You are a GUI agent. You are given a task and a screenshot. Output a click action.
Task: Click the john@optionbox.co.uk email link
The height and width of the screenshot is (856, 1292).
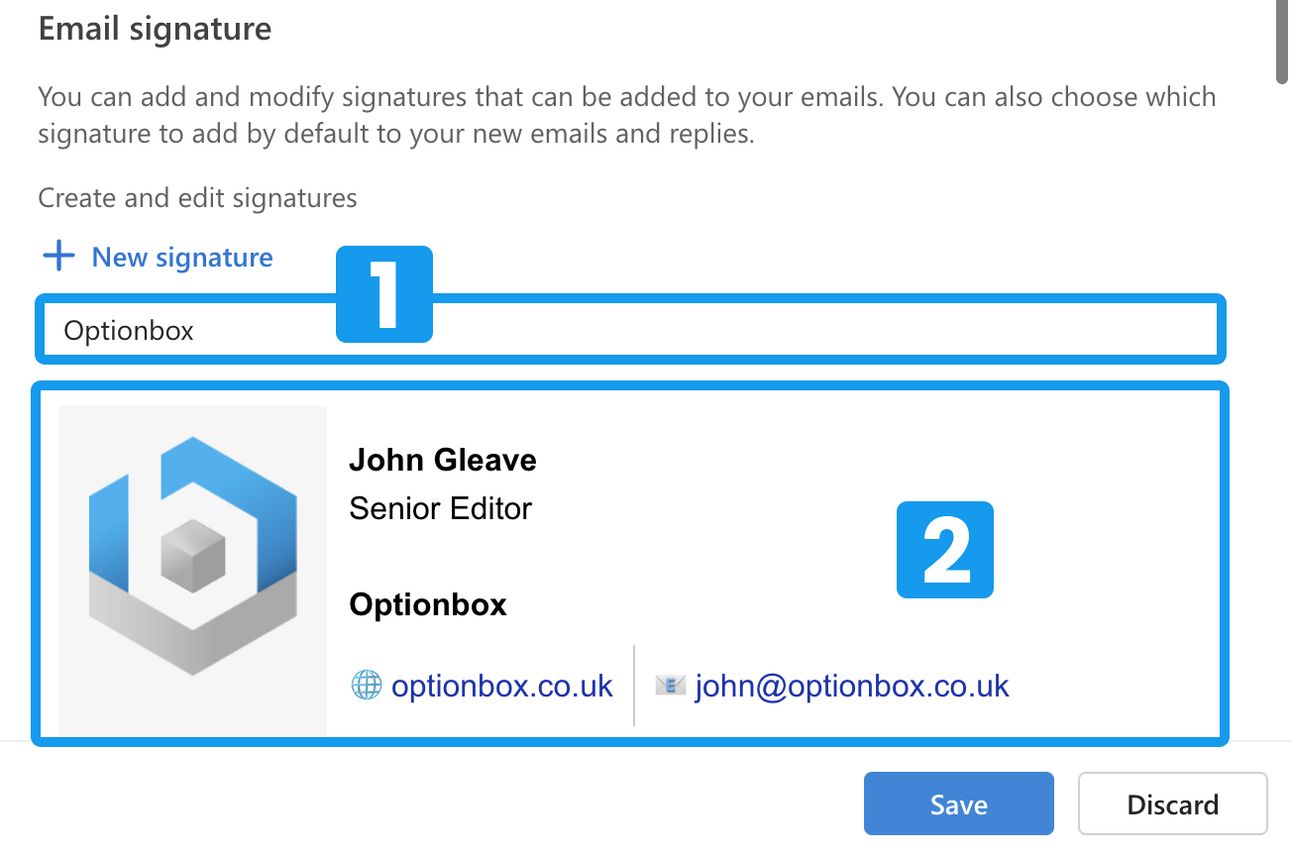tap(852, 686)
